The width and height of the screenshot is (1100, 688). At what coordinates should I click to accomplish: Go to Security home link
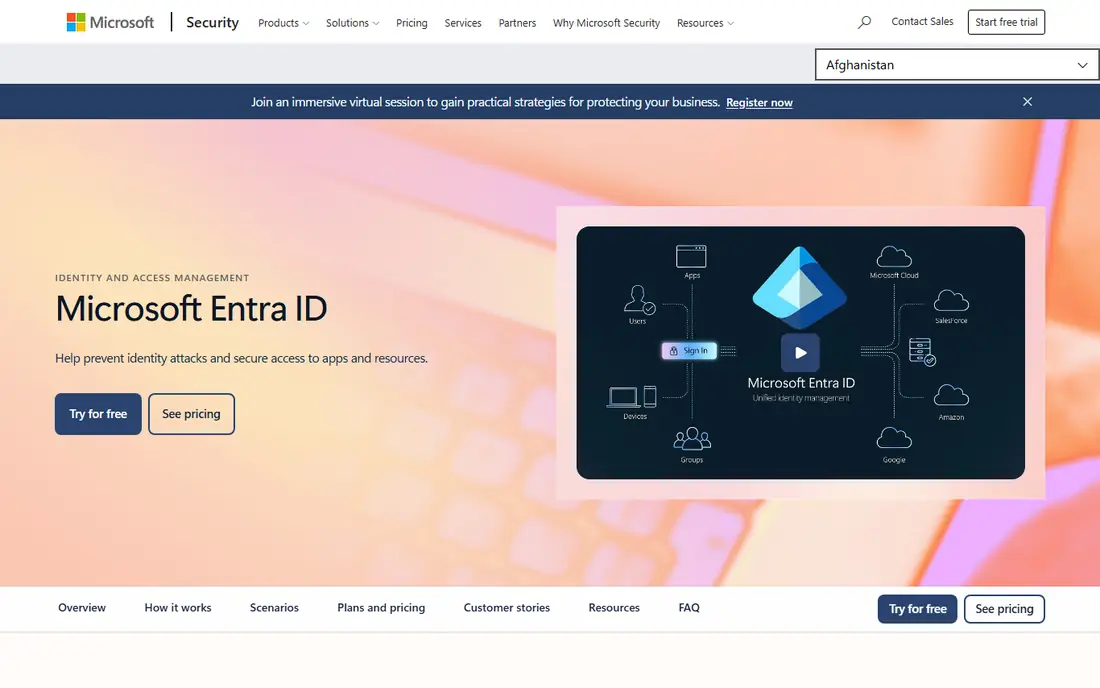213,22
